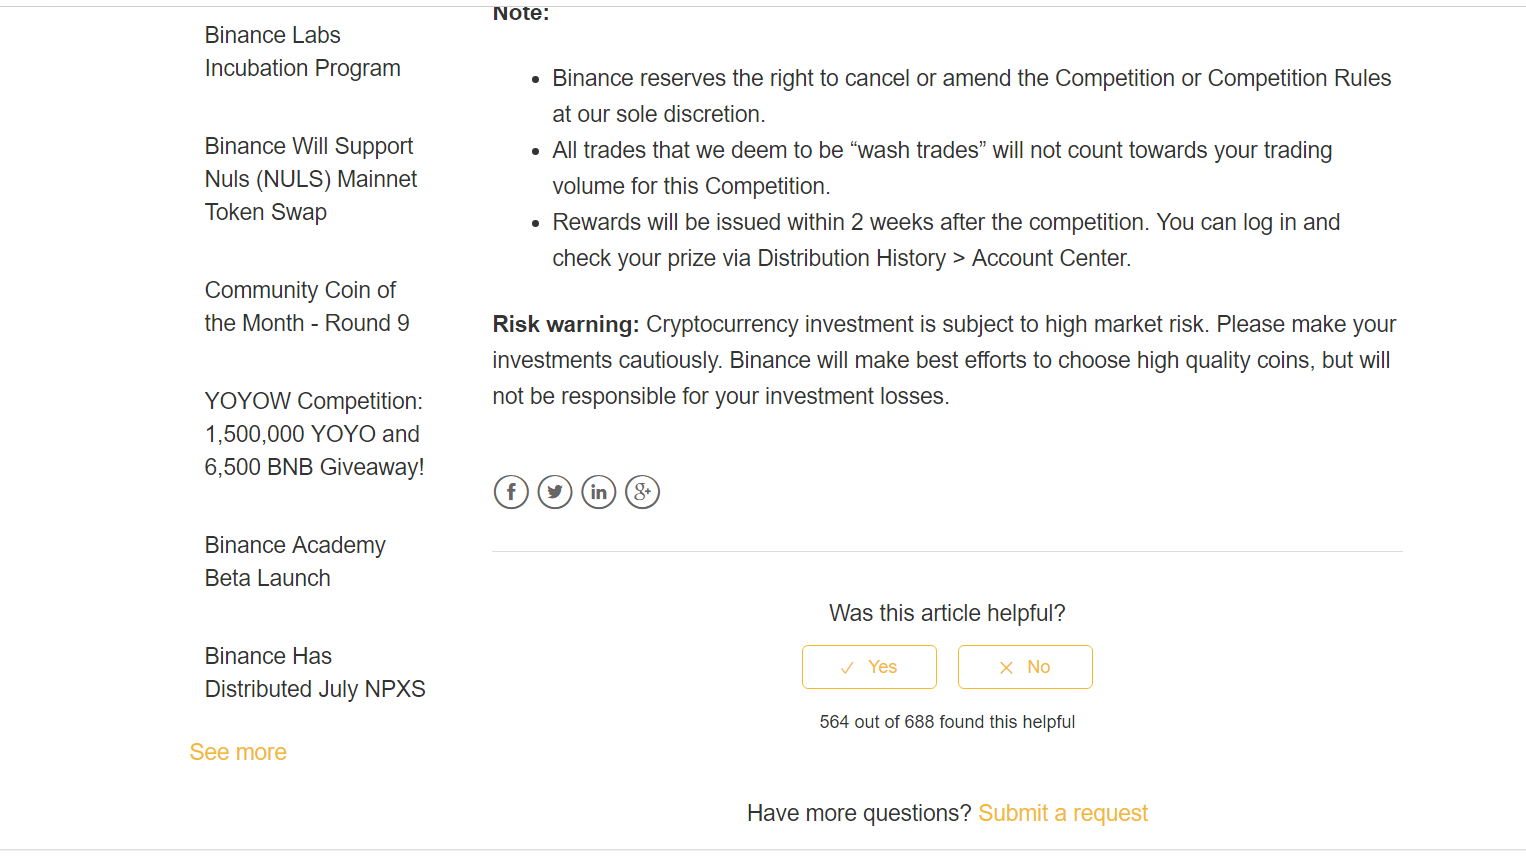Share the article on Facebook
This screenshot has height=859, width=1526.
point(511,491)
